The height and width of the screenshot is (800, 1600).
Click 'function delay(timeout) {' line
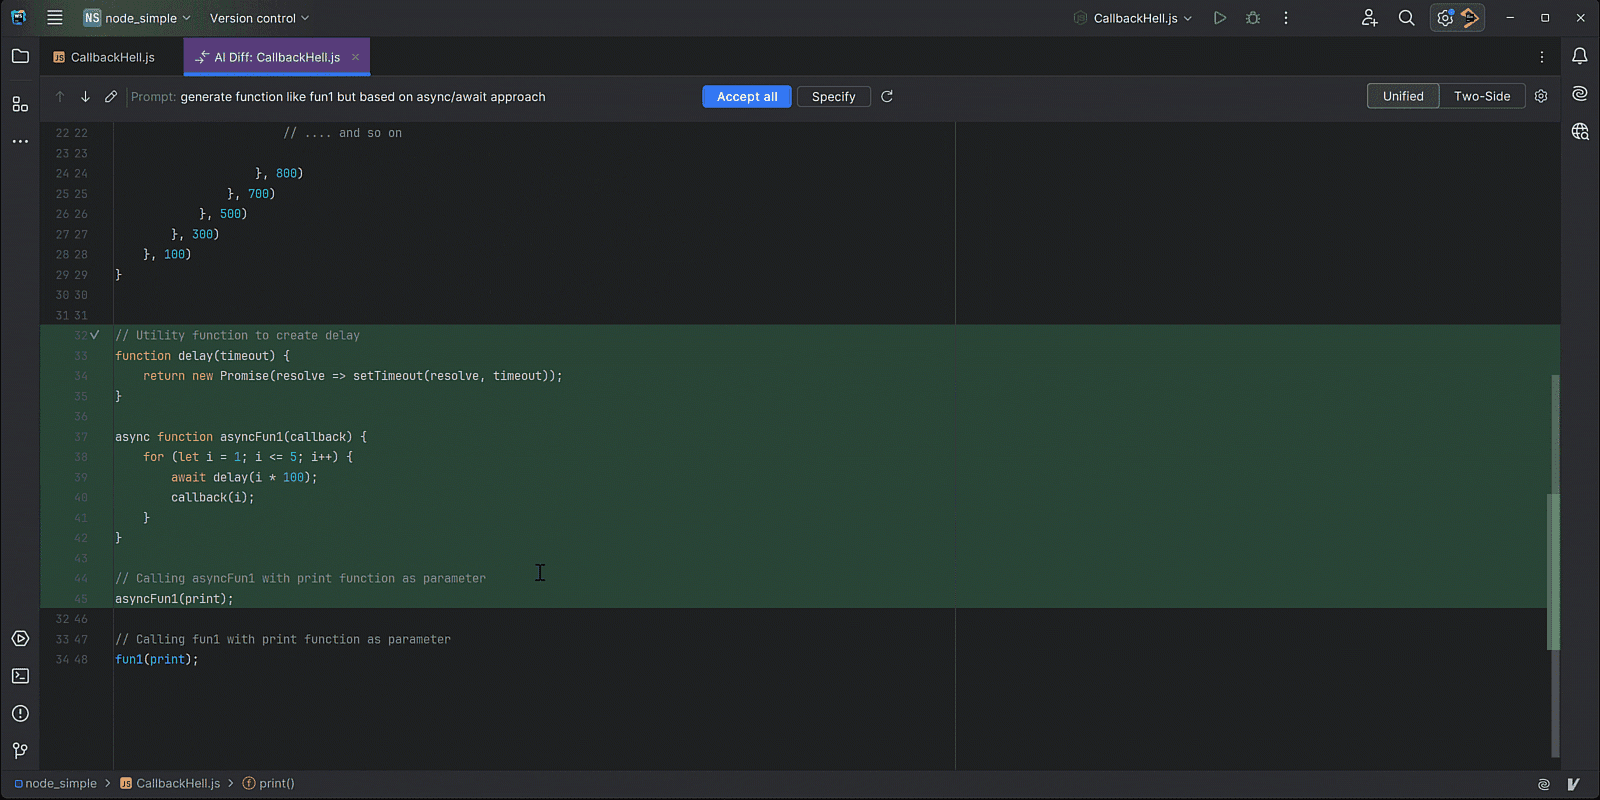pyautogui.click(x=202, y=356)
